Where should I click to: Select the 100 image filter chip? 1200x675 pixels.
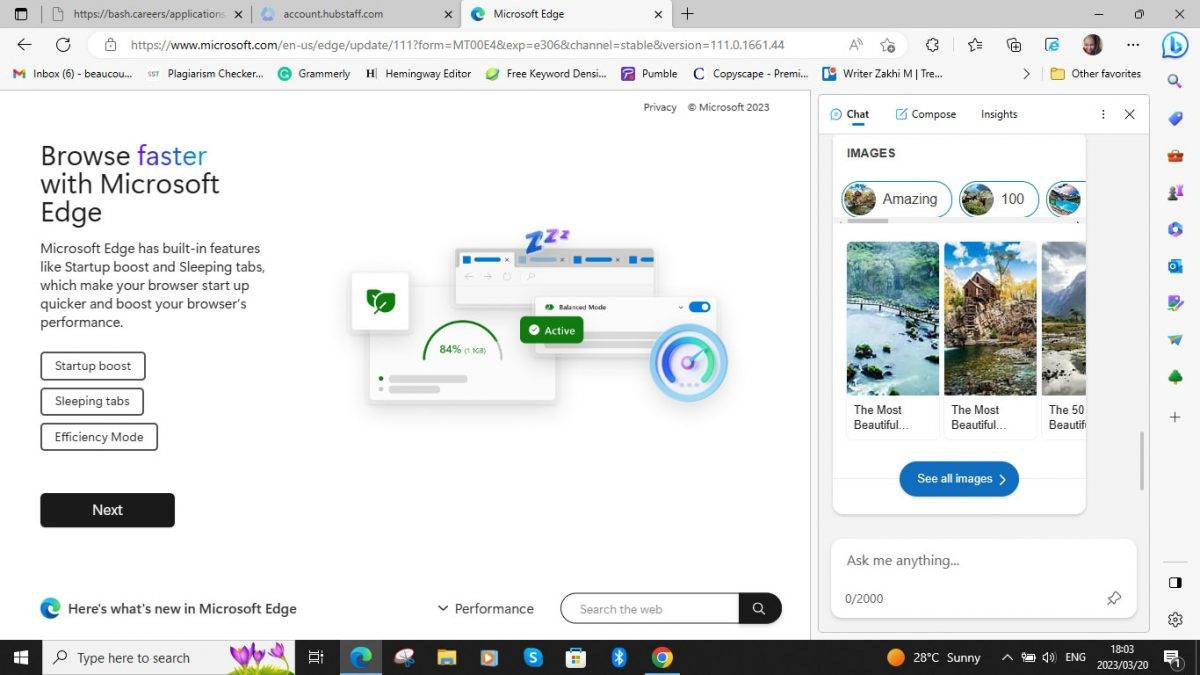pyautogui.click(x=999, y=199)
